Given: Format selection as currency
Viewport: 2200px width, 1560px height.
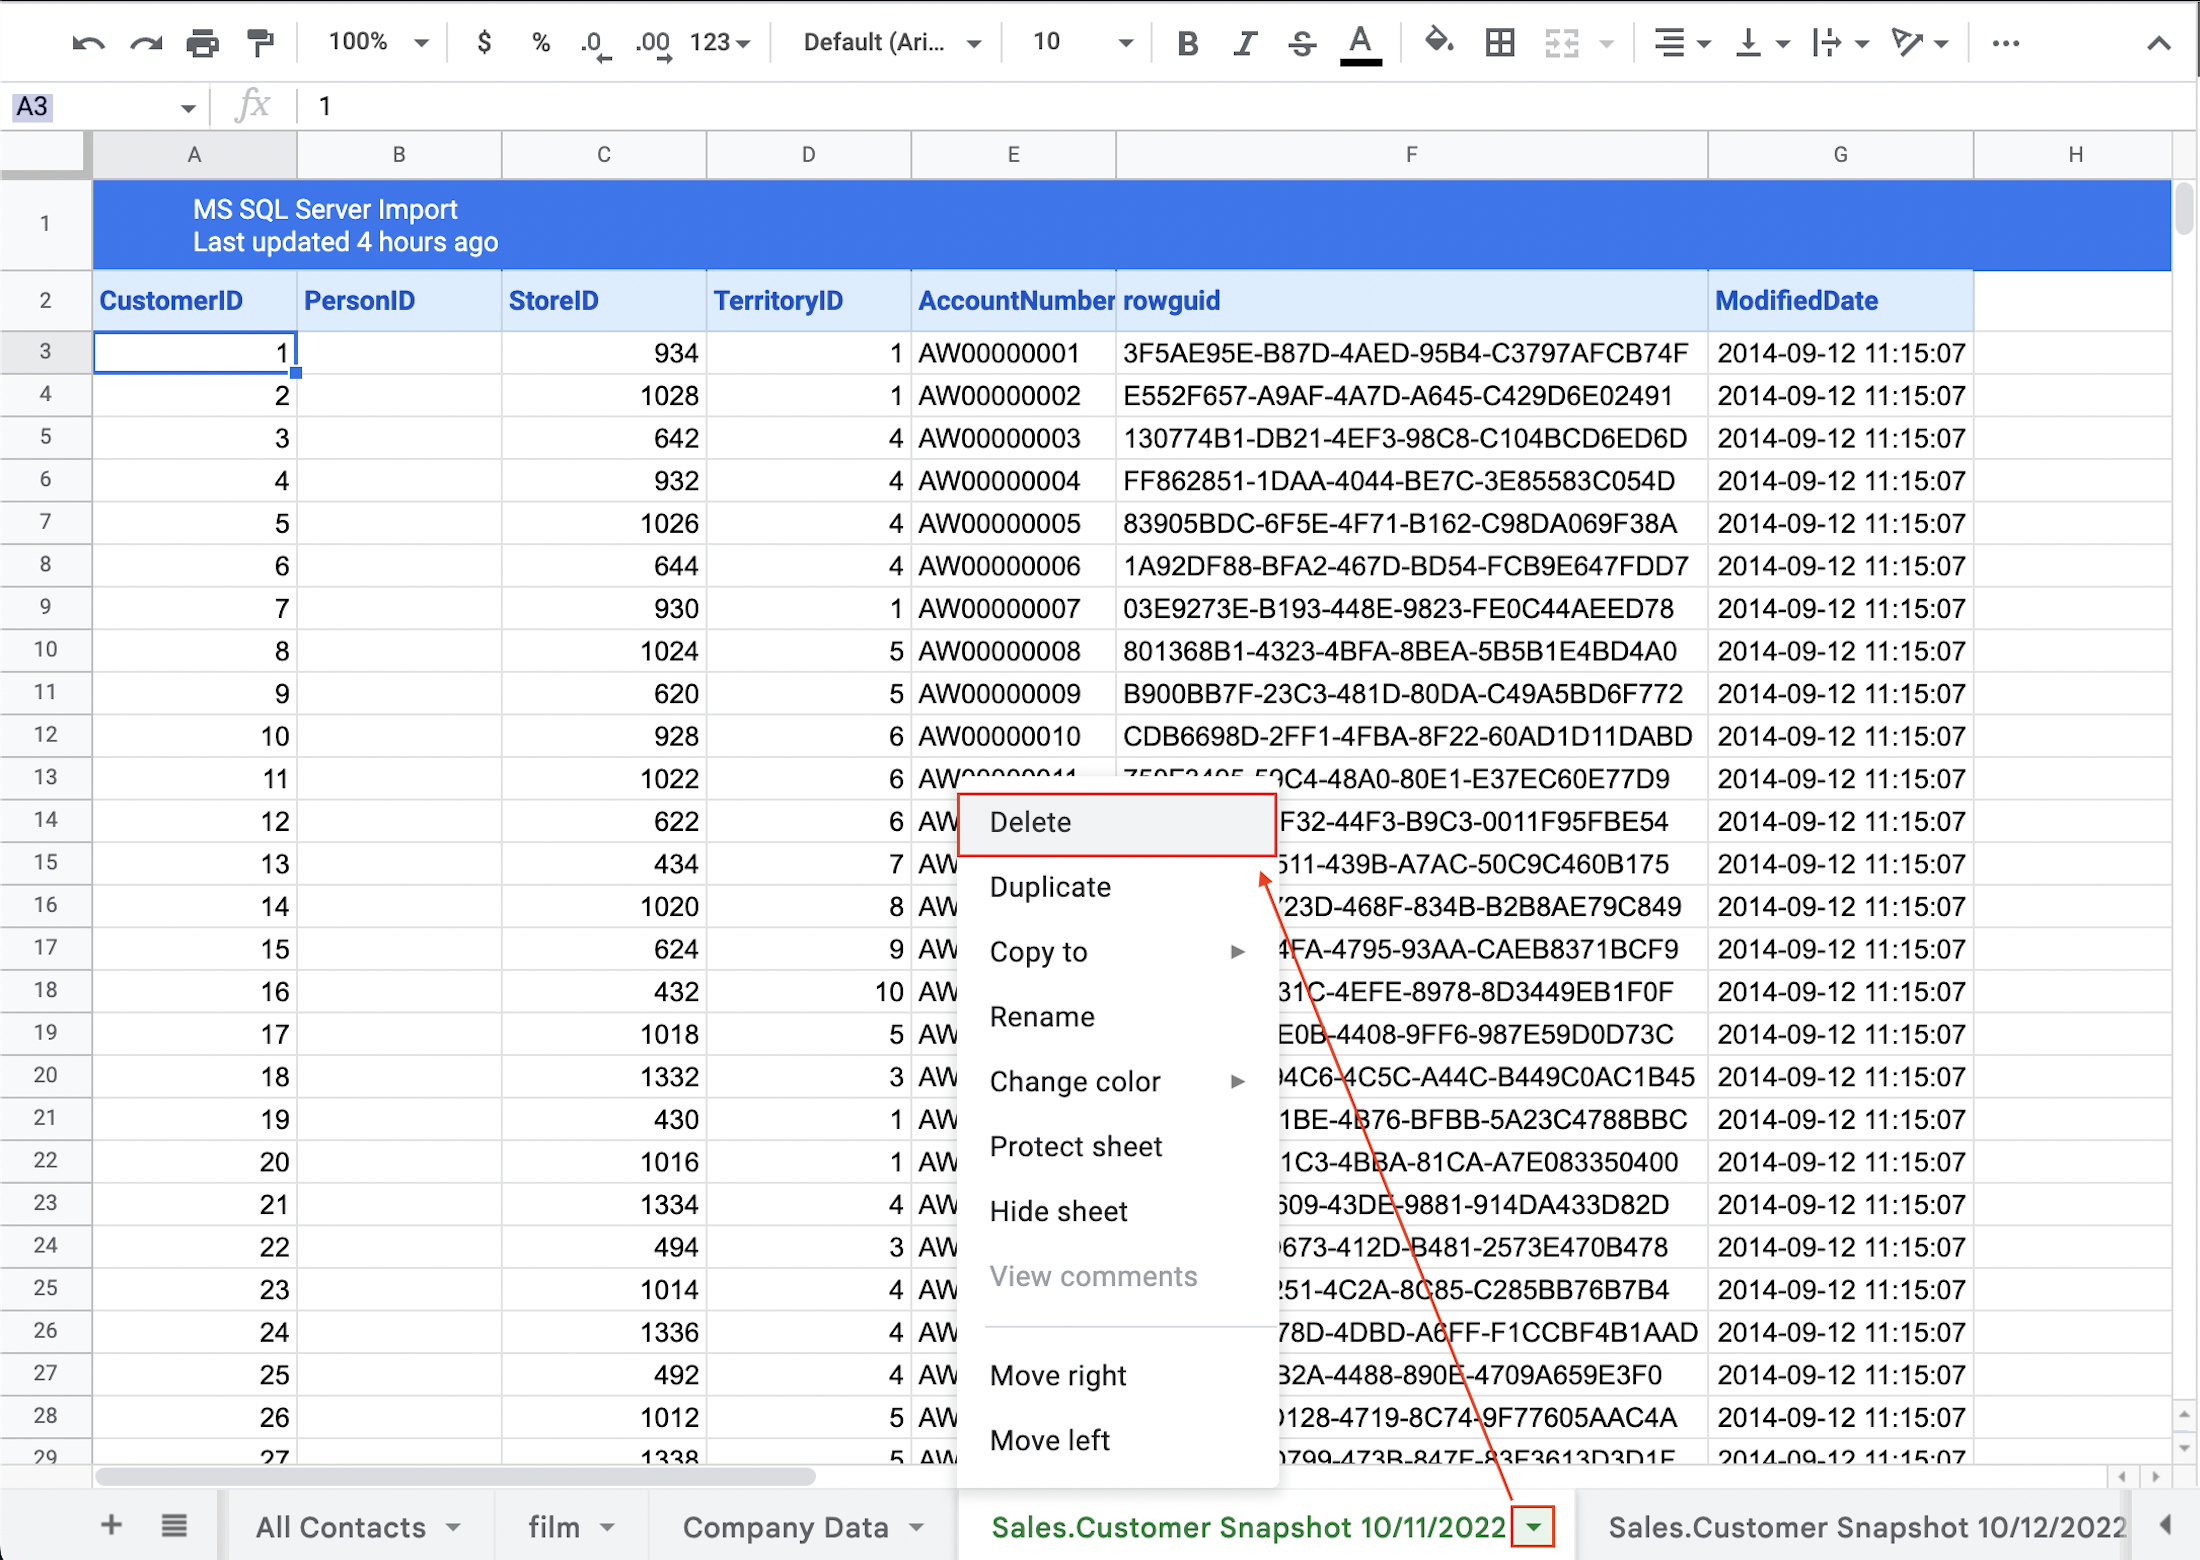Looking at the screenshot, I should (483, 42).
